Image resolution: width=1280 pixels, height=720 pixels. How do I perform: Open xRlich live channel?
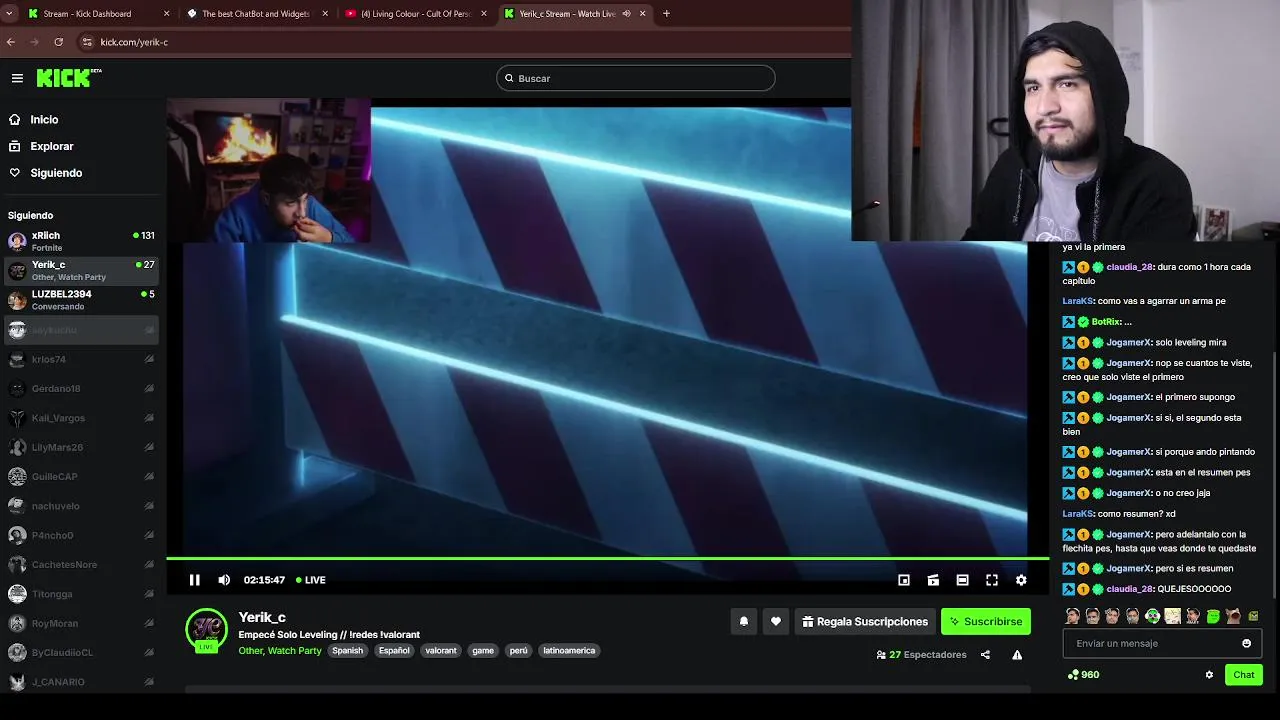(x=82, y=241)
